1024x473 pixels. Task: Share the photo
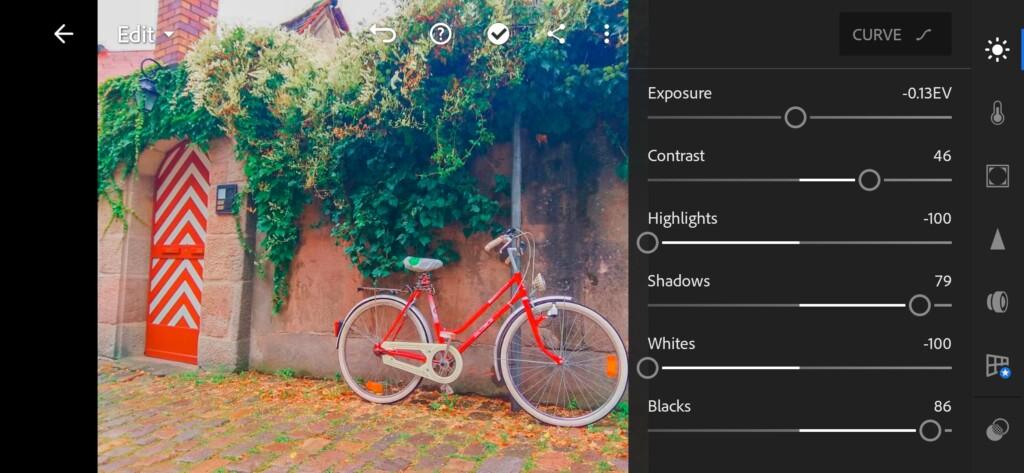(556, 34)
